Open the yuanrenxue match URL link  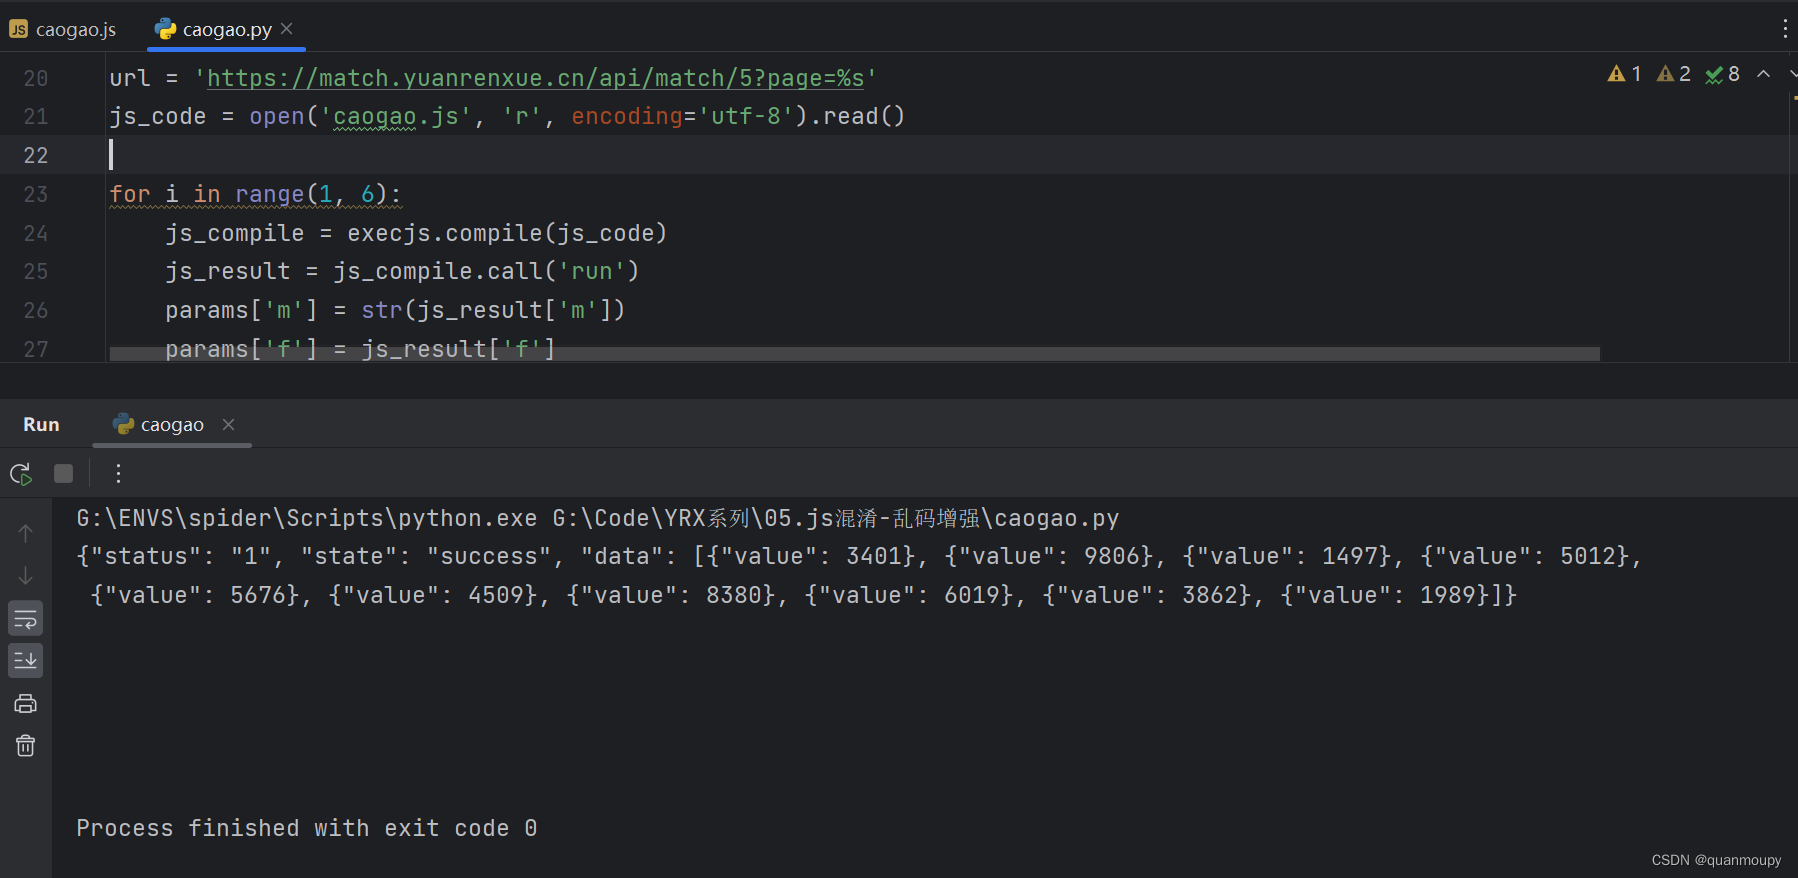[535, 78]
